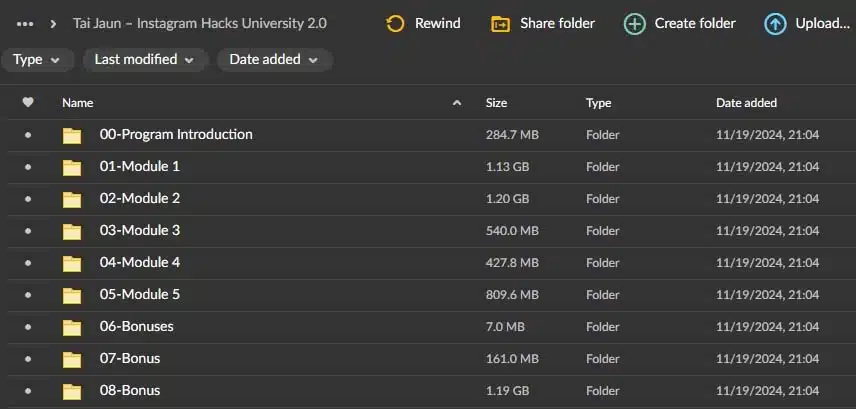
Task: Click the 809.6 MB size value
Action: pyautogui.click(x=512, y=295)
